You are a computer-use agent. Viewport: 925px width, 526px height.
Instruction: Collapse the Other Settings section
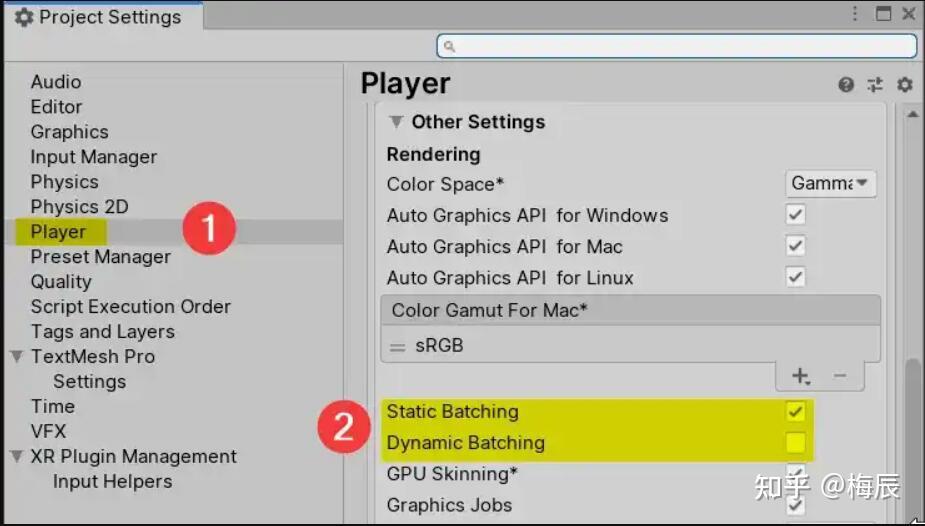397,122
